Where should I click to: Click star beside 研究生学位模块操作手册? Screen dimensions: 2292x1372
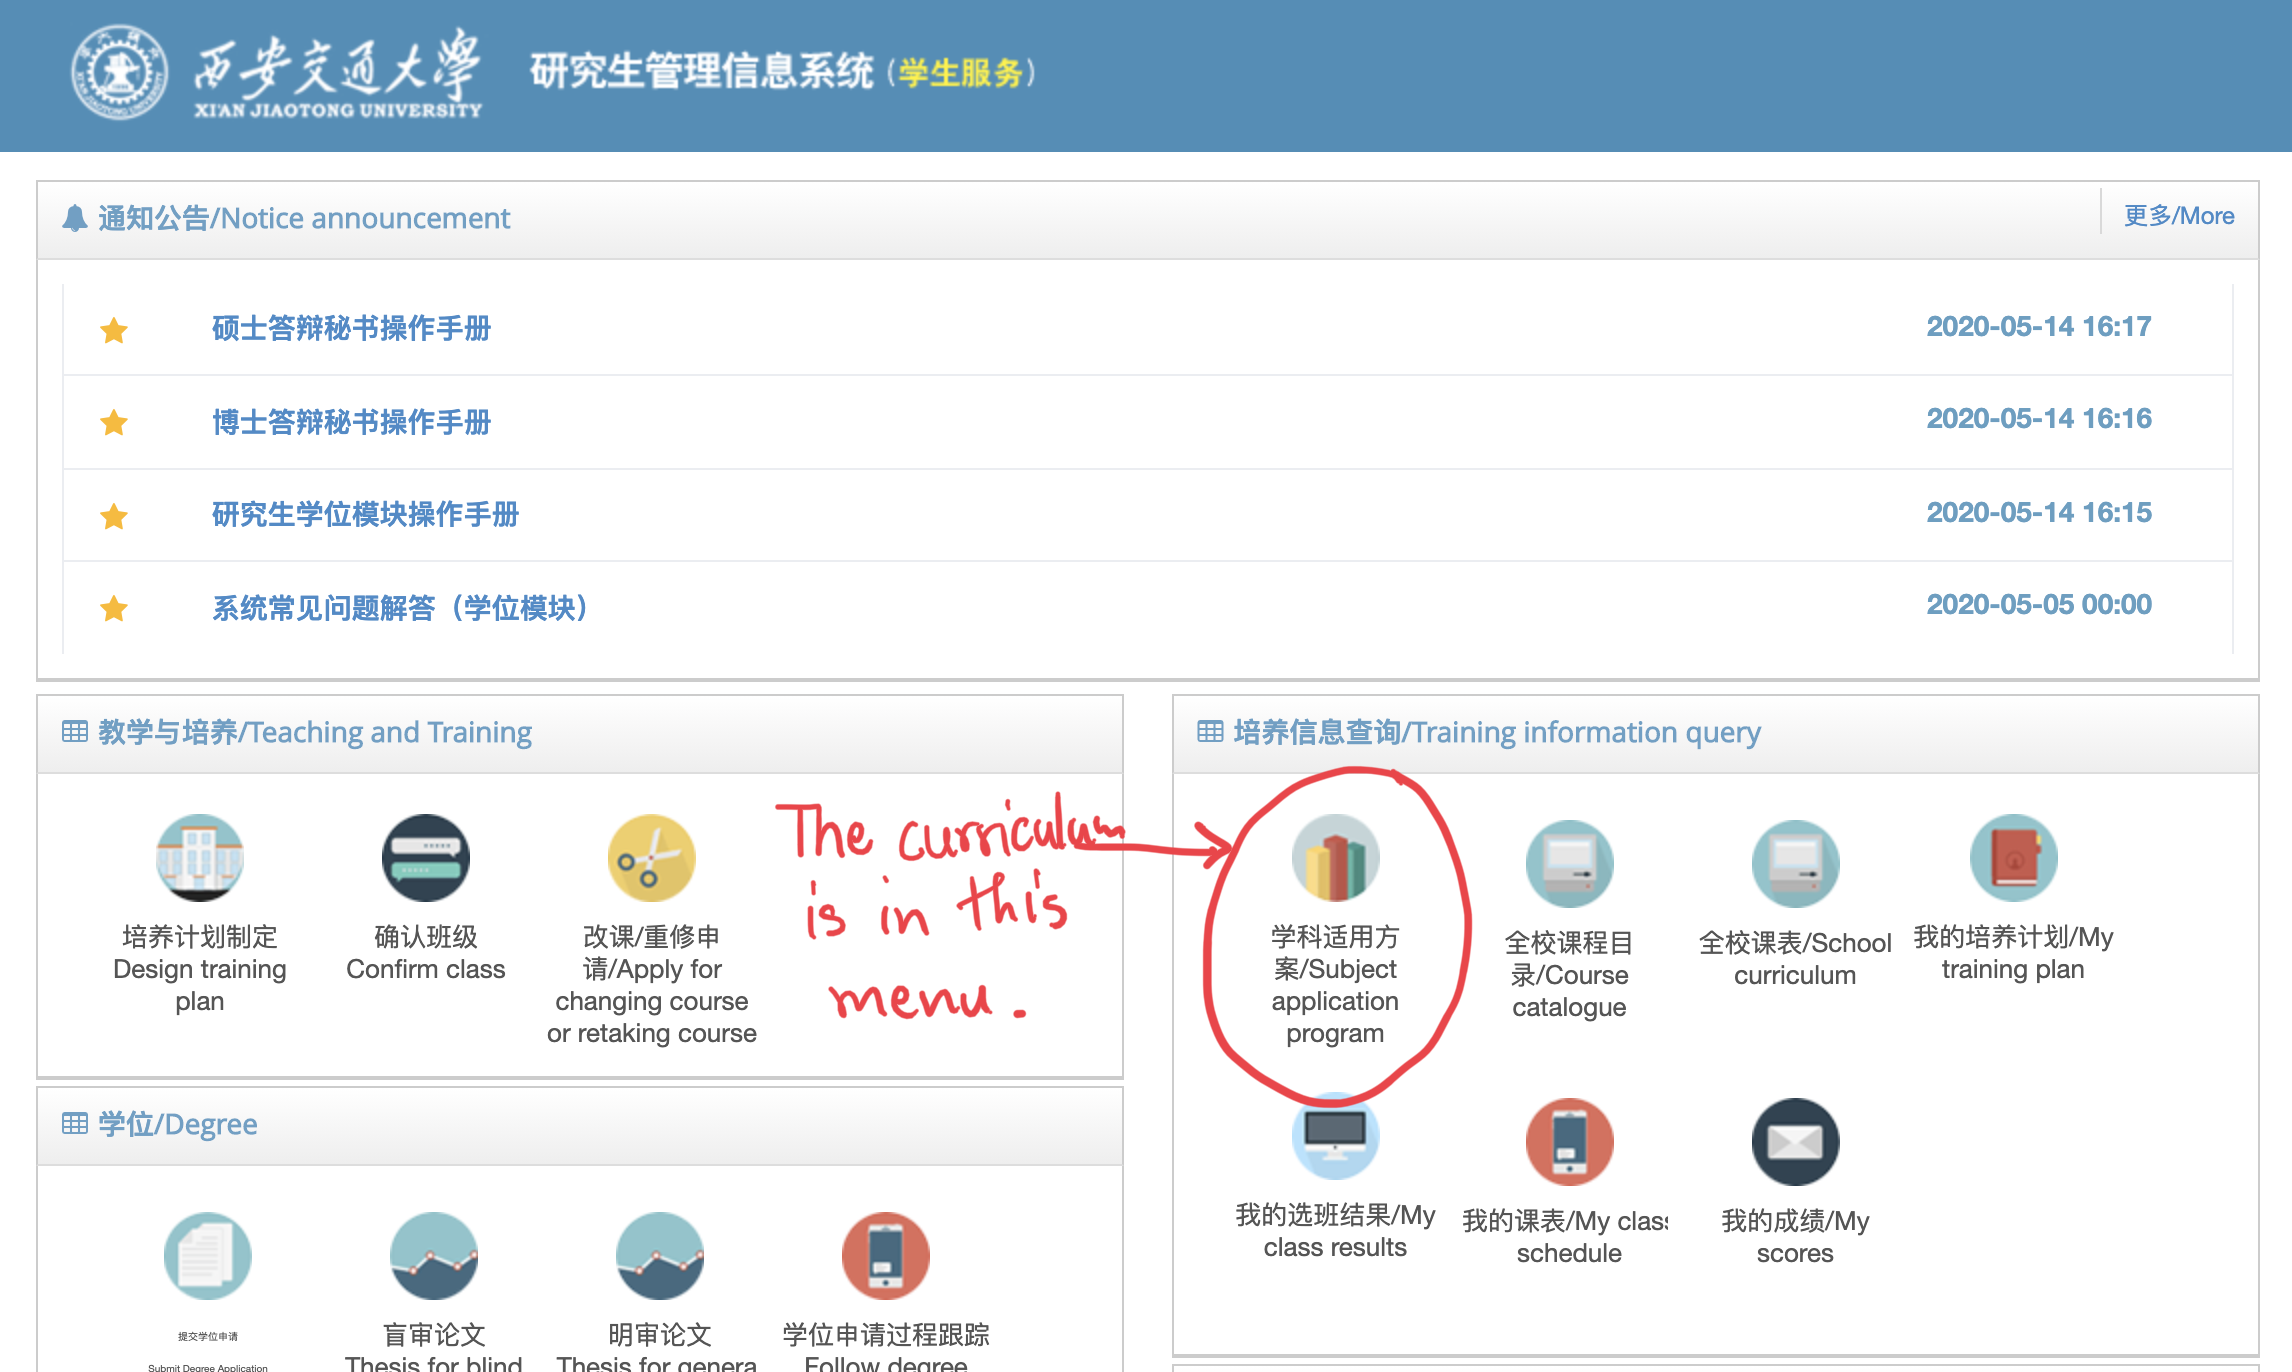114,515
